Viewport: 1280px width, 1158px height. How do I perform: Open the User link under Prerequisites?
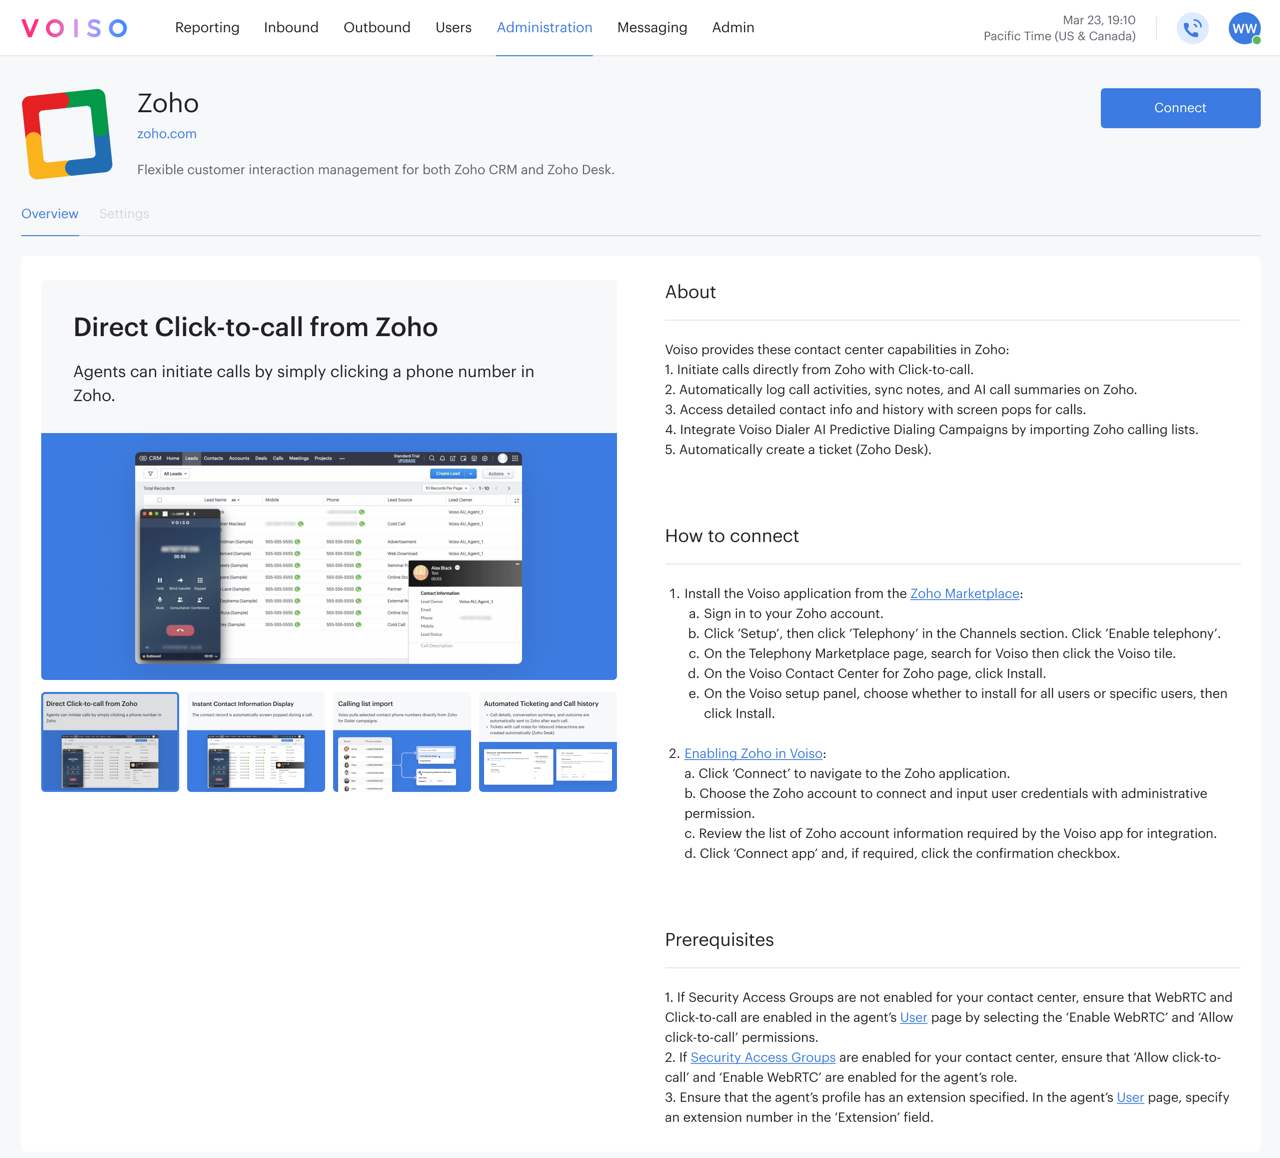(913, 1017)
